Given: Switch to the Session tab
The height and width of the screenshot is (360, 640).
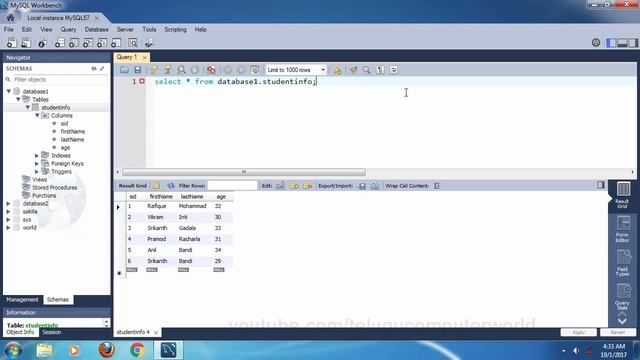Looking at the screenshot, I should click(x=52, y=332).
